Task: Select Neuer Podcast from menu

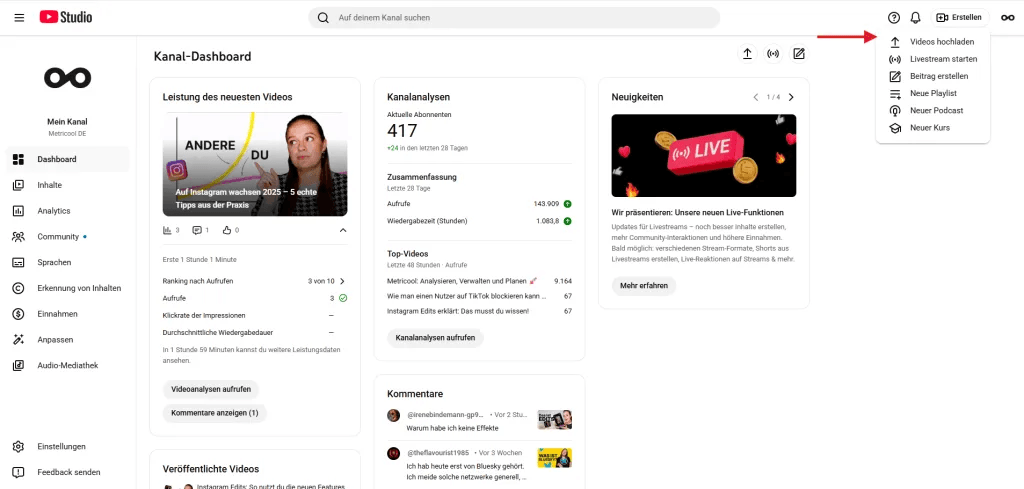Action: (933, 110)
